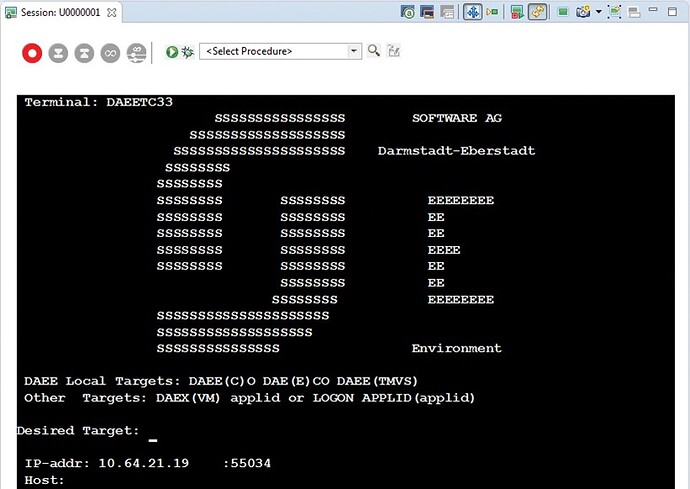The image size is (690, 489).
Task: Minimize the session view panel
Action: [653, 9]
